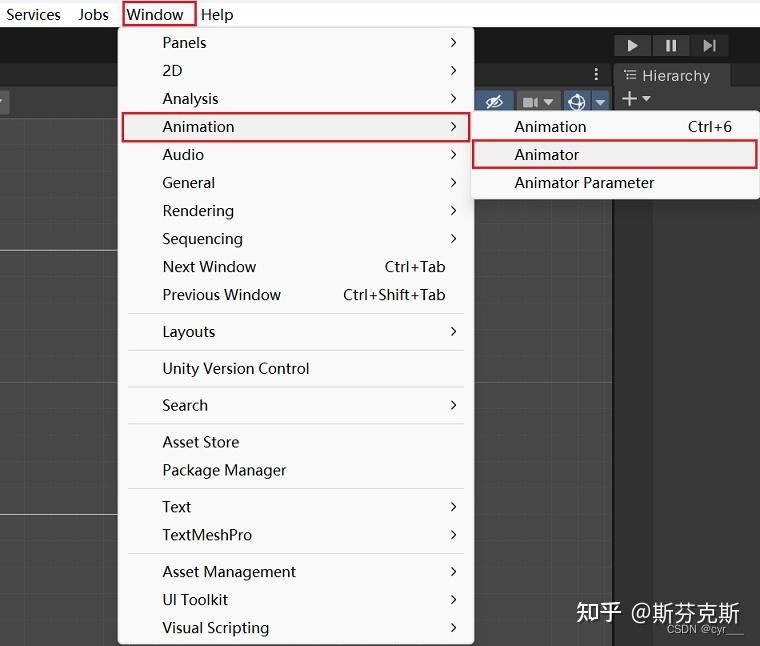
Task: Expand the Analysis submenu
Action: point(296,99)
